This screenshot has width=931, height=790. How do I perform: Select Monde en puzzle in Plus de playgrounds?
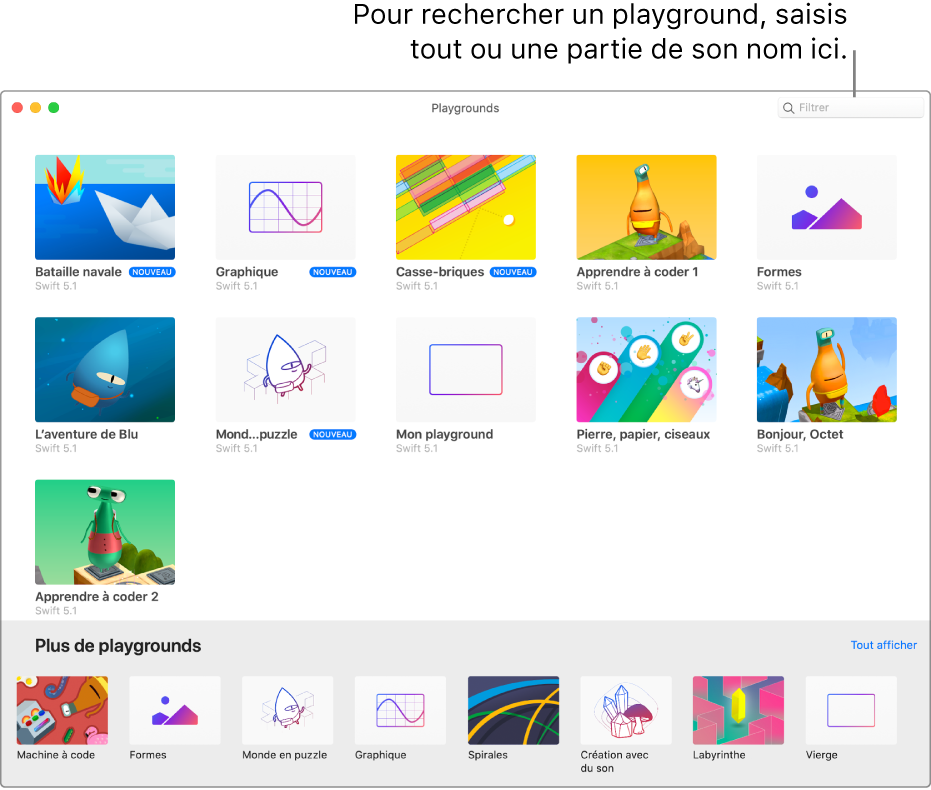pos(288,710)
